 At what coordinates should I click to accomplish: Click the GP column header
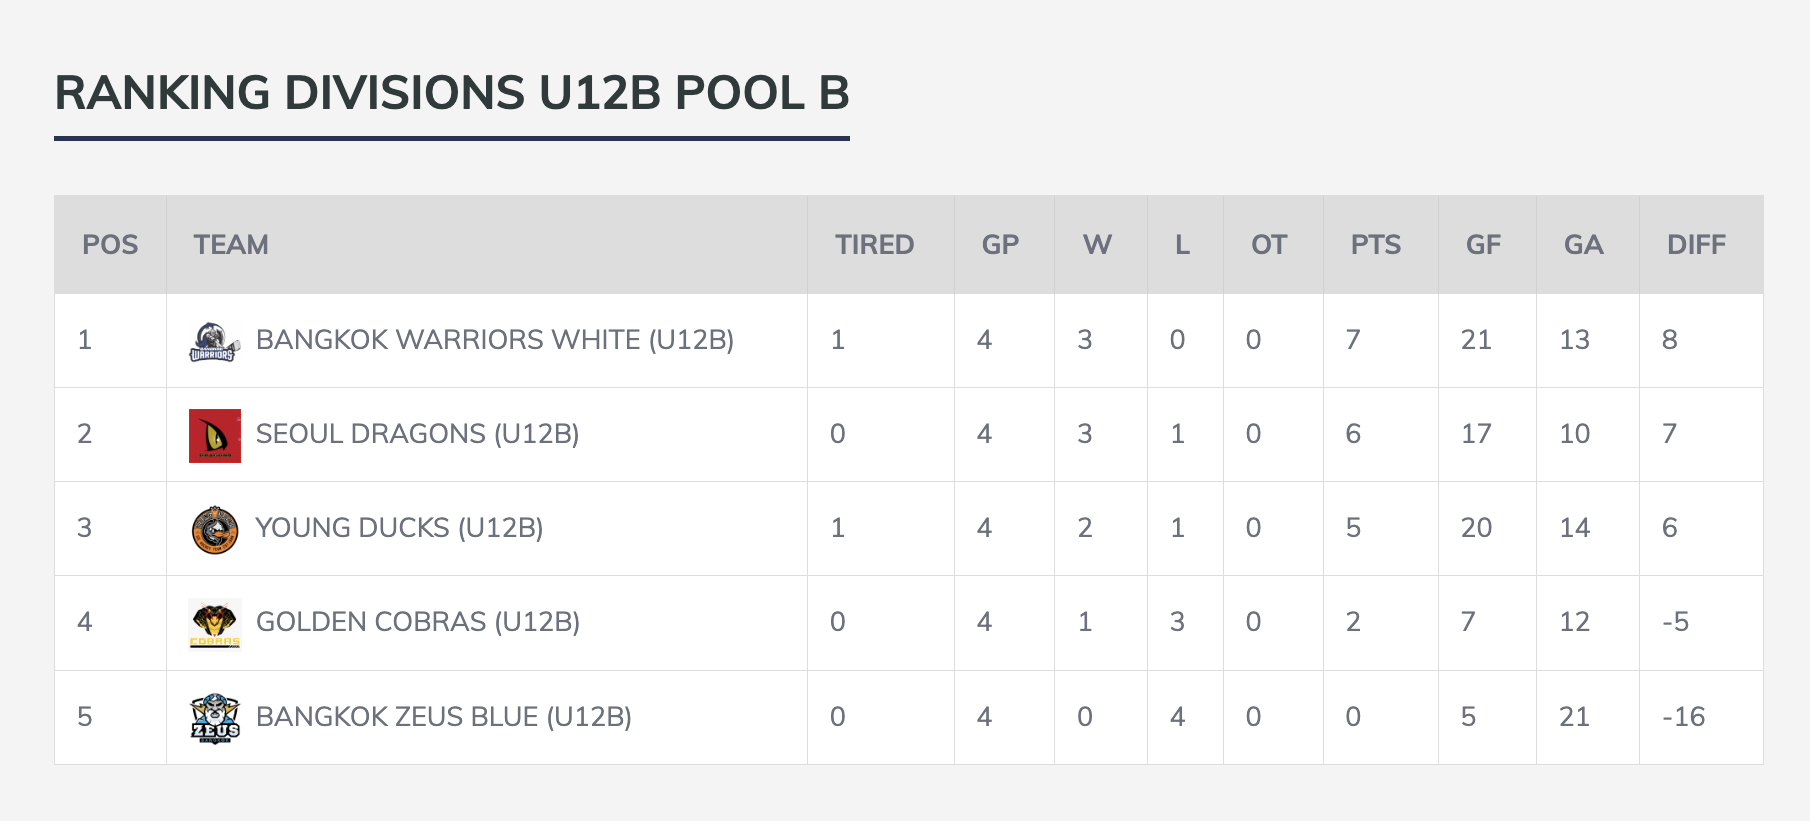tap(1000, 245)
